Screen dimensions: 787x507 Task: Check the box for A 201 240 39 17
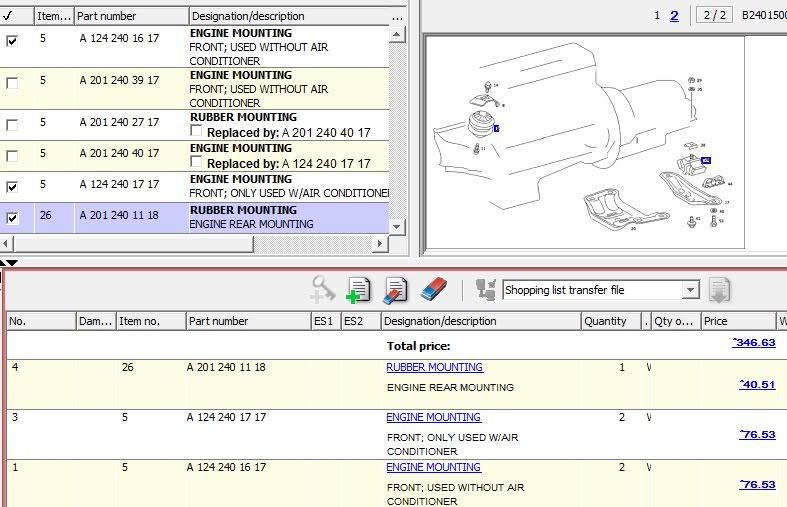click(x=12, y=83)
